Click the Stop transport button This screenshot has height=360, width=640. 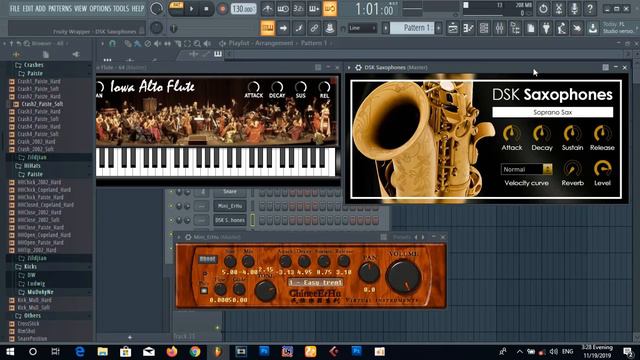[x=206, y=9]
